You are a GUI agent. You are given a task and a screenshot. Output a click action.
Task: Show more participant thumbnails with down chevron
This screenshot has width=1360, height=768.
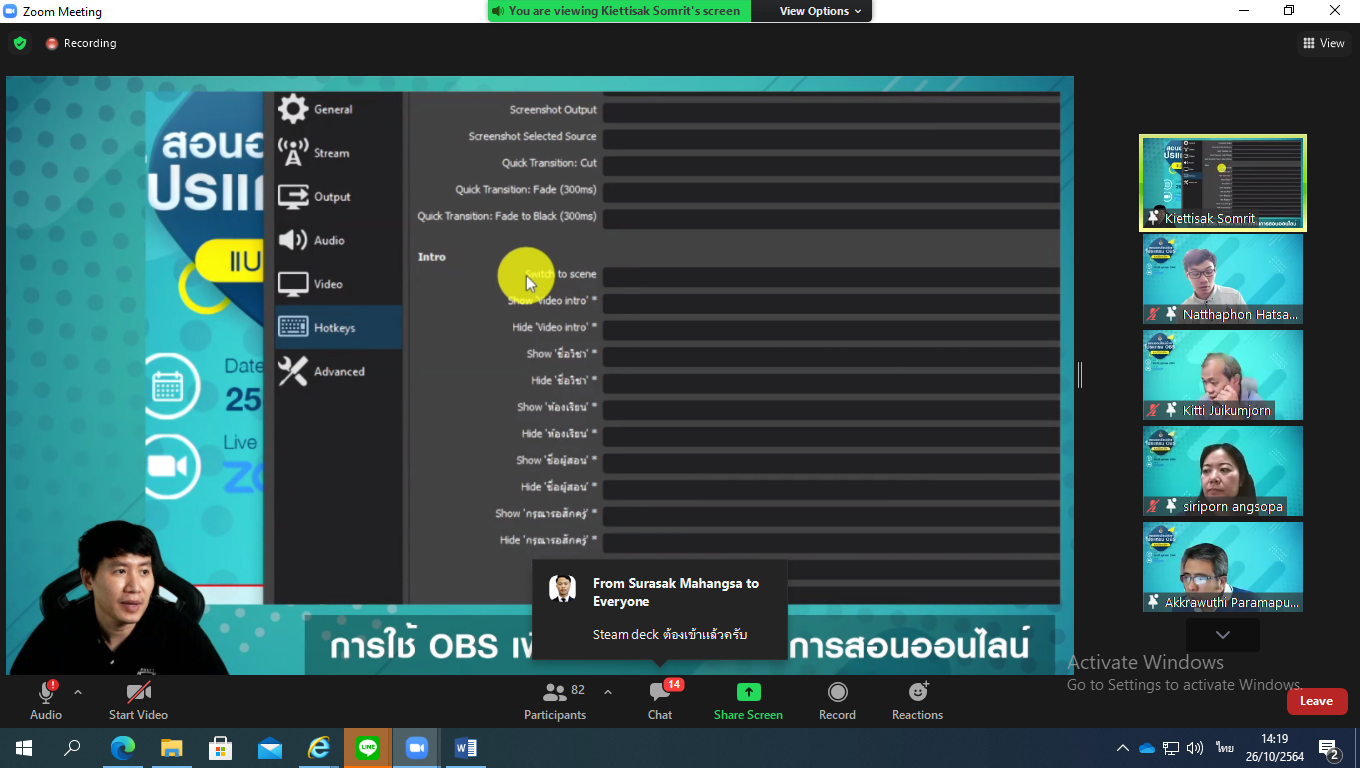coord(1222,635)
